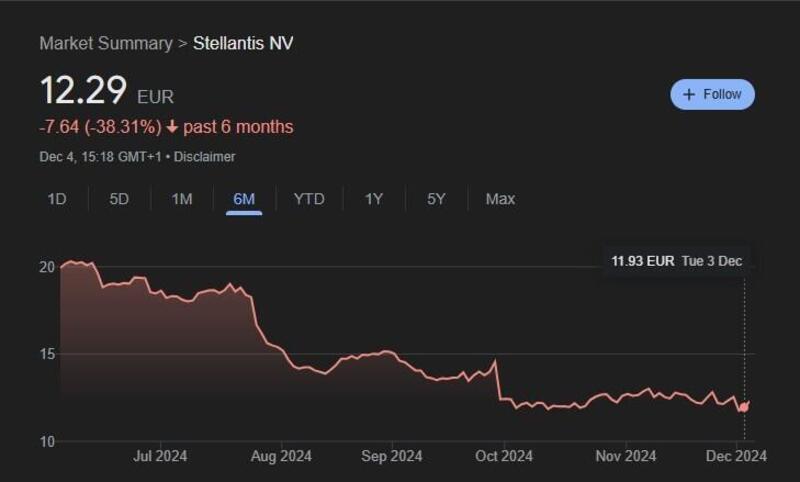Click the red down arrow icon

tap(172, 126)
